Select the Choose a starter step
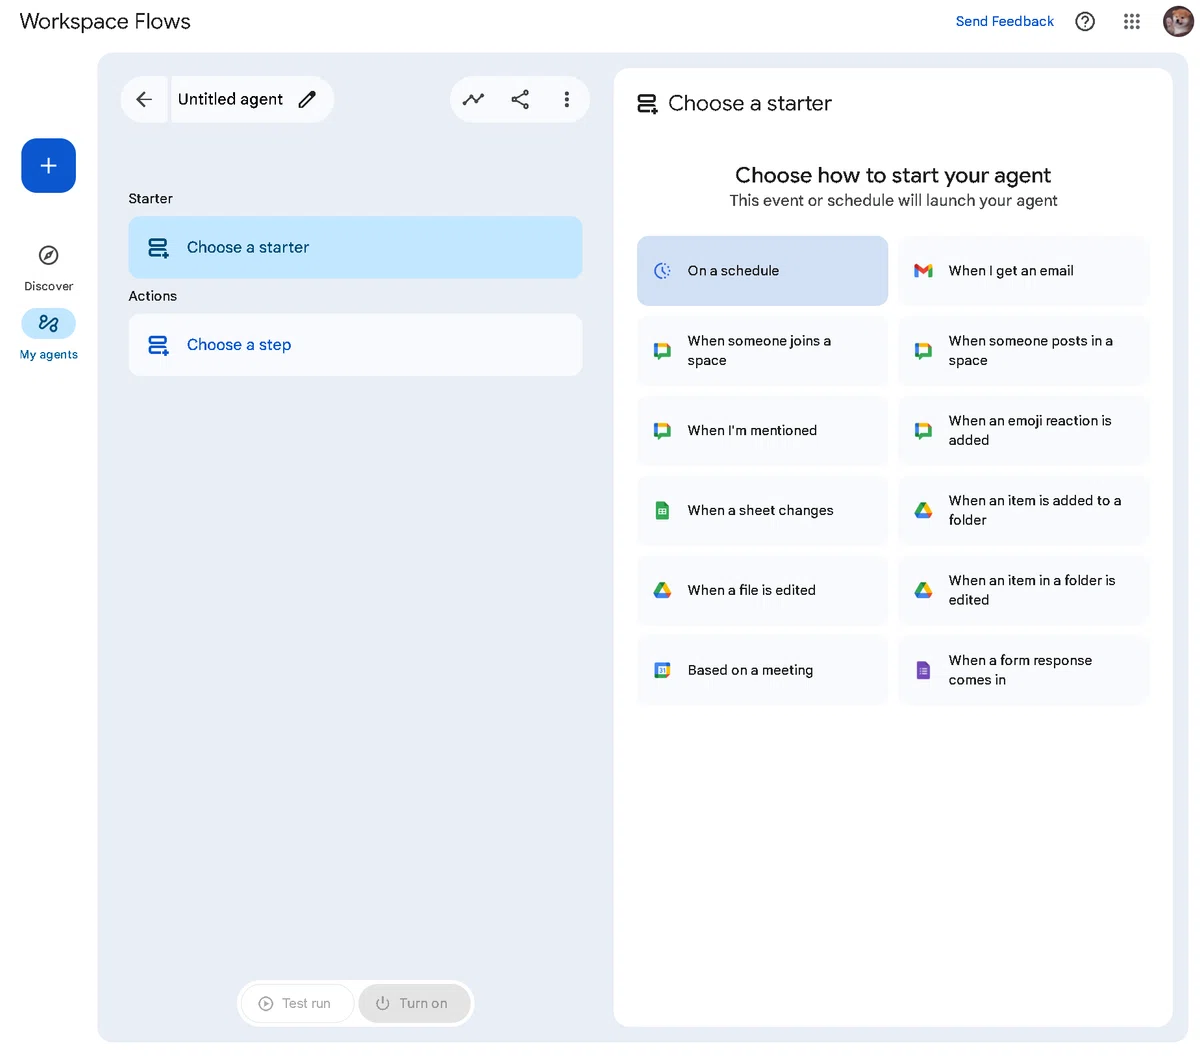This screenshot has width=1200, height=1056. pos(355,247)
